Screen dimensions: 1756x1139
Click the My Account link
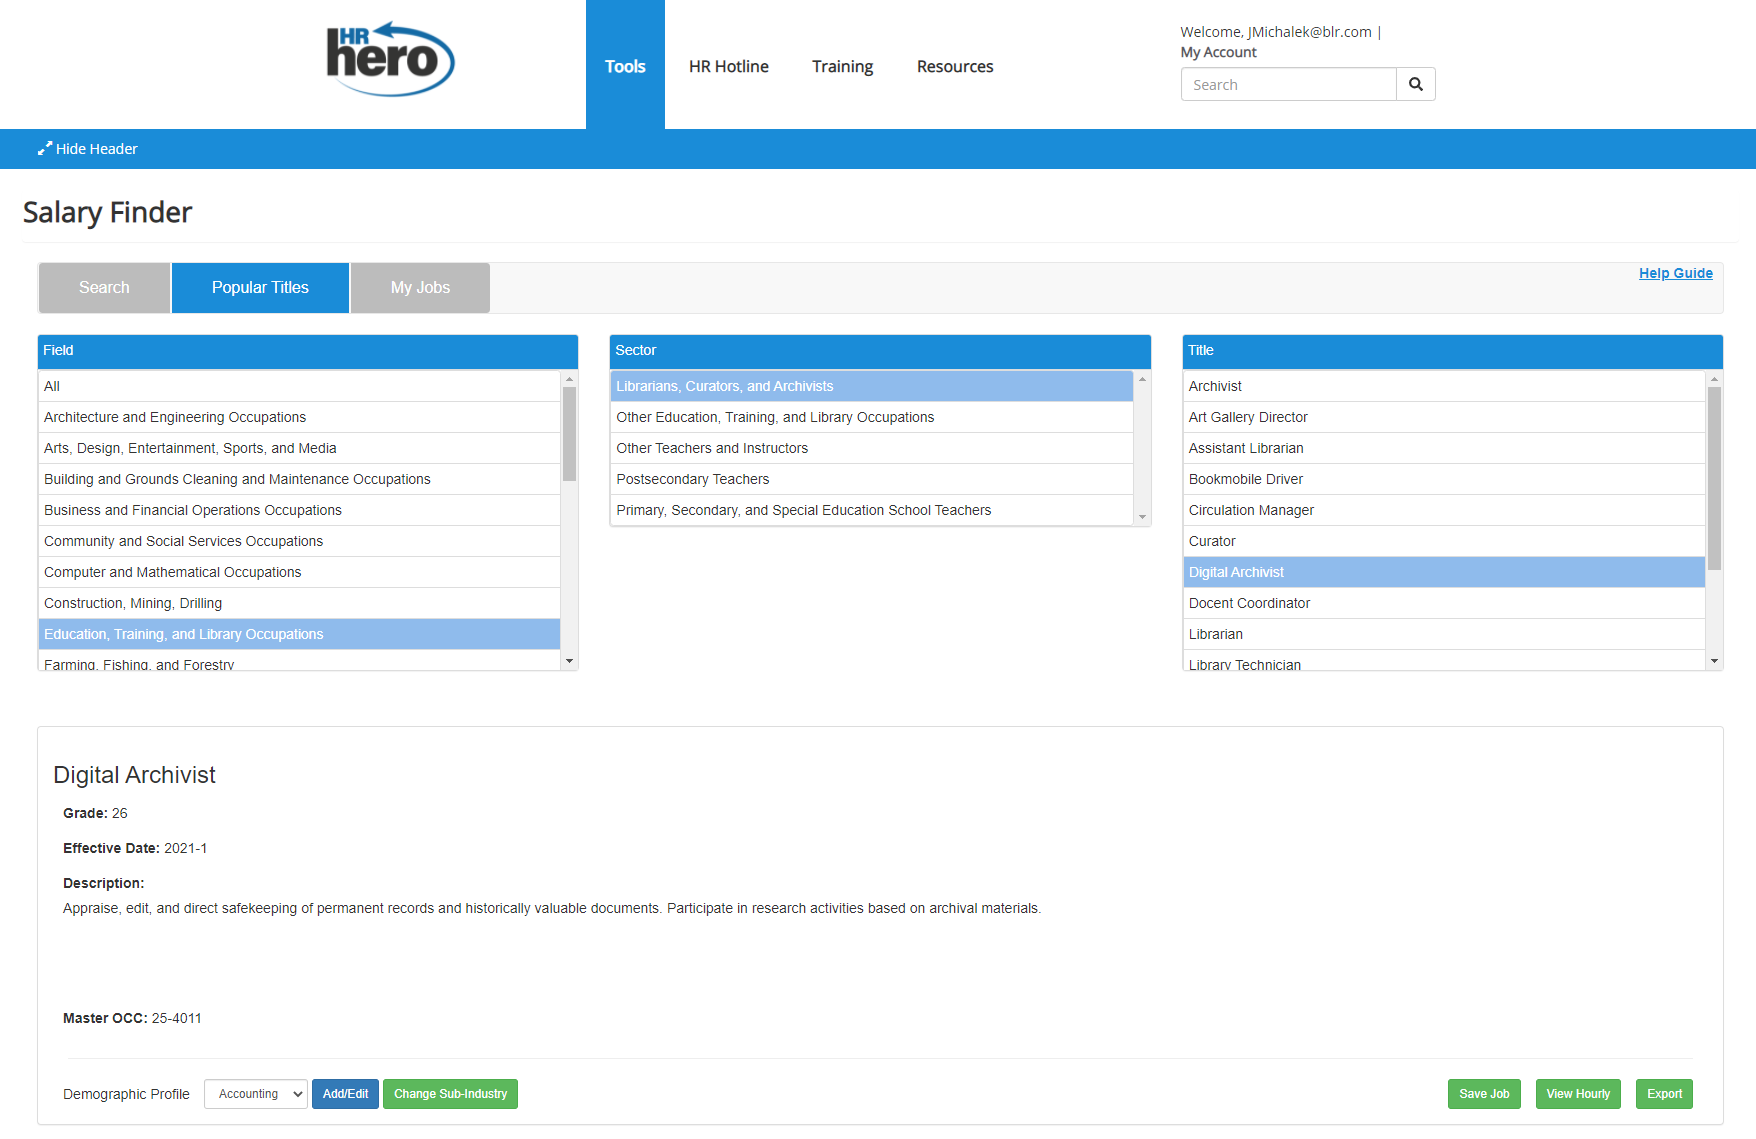point(1219,52)
